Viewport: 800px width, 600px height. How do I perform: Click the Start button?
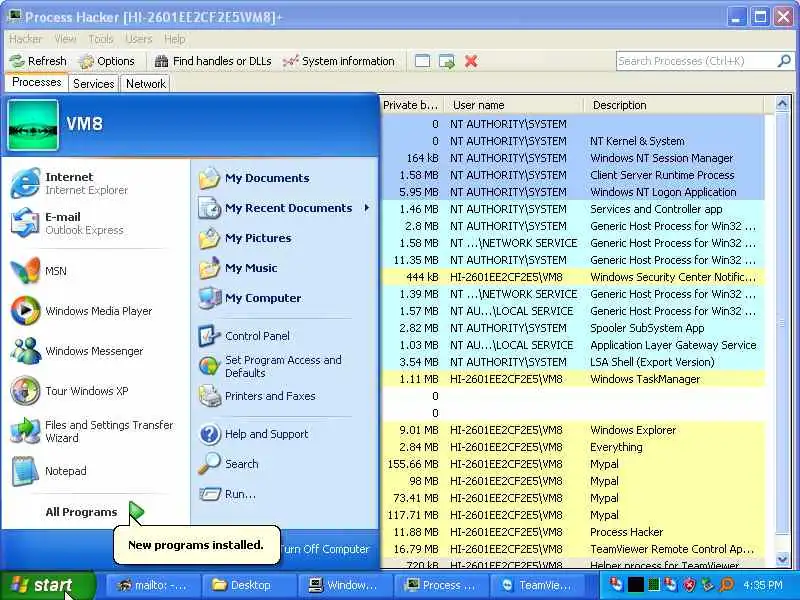tap(47, 585)
